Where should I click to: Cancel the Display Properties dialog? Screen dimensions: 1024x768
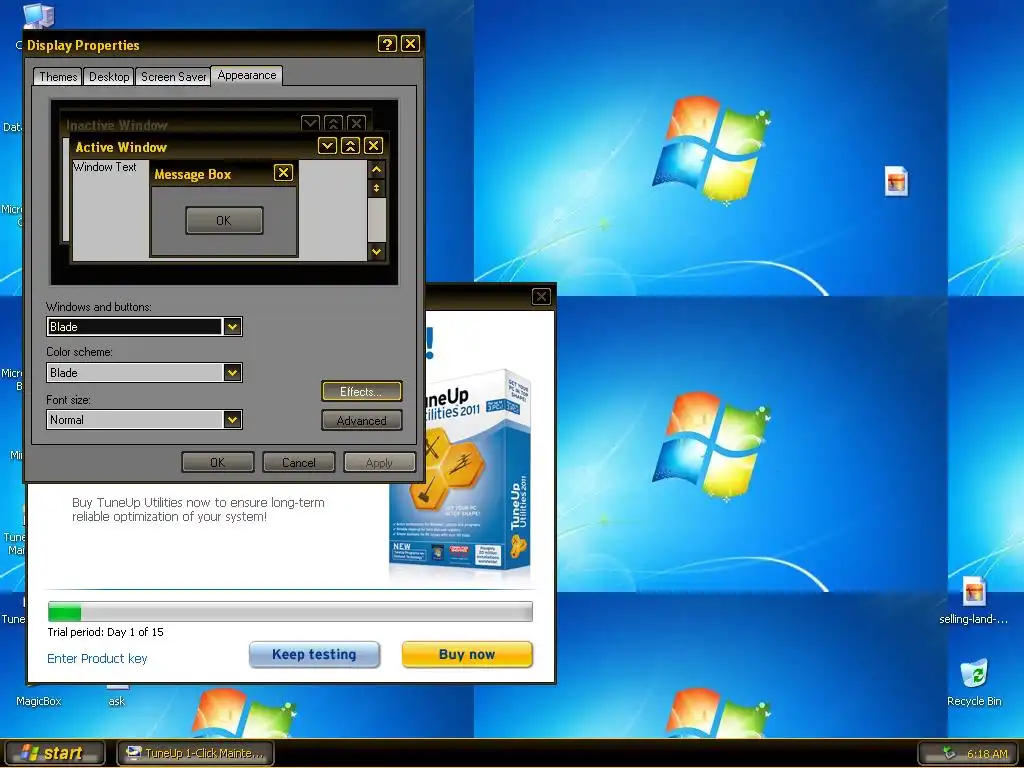point(298,462)
